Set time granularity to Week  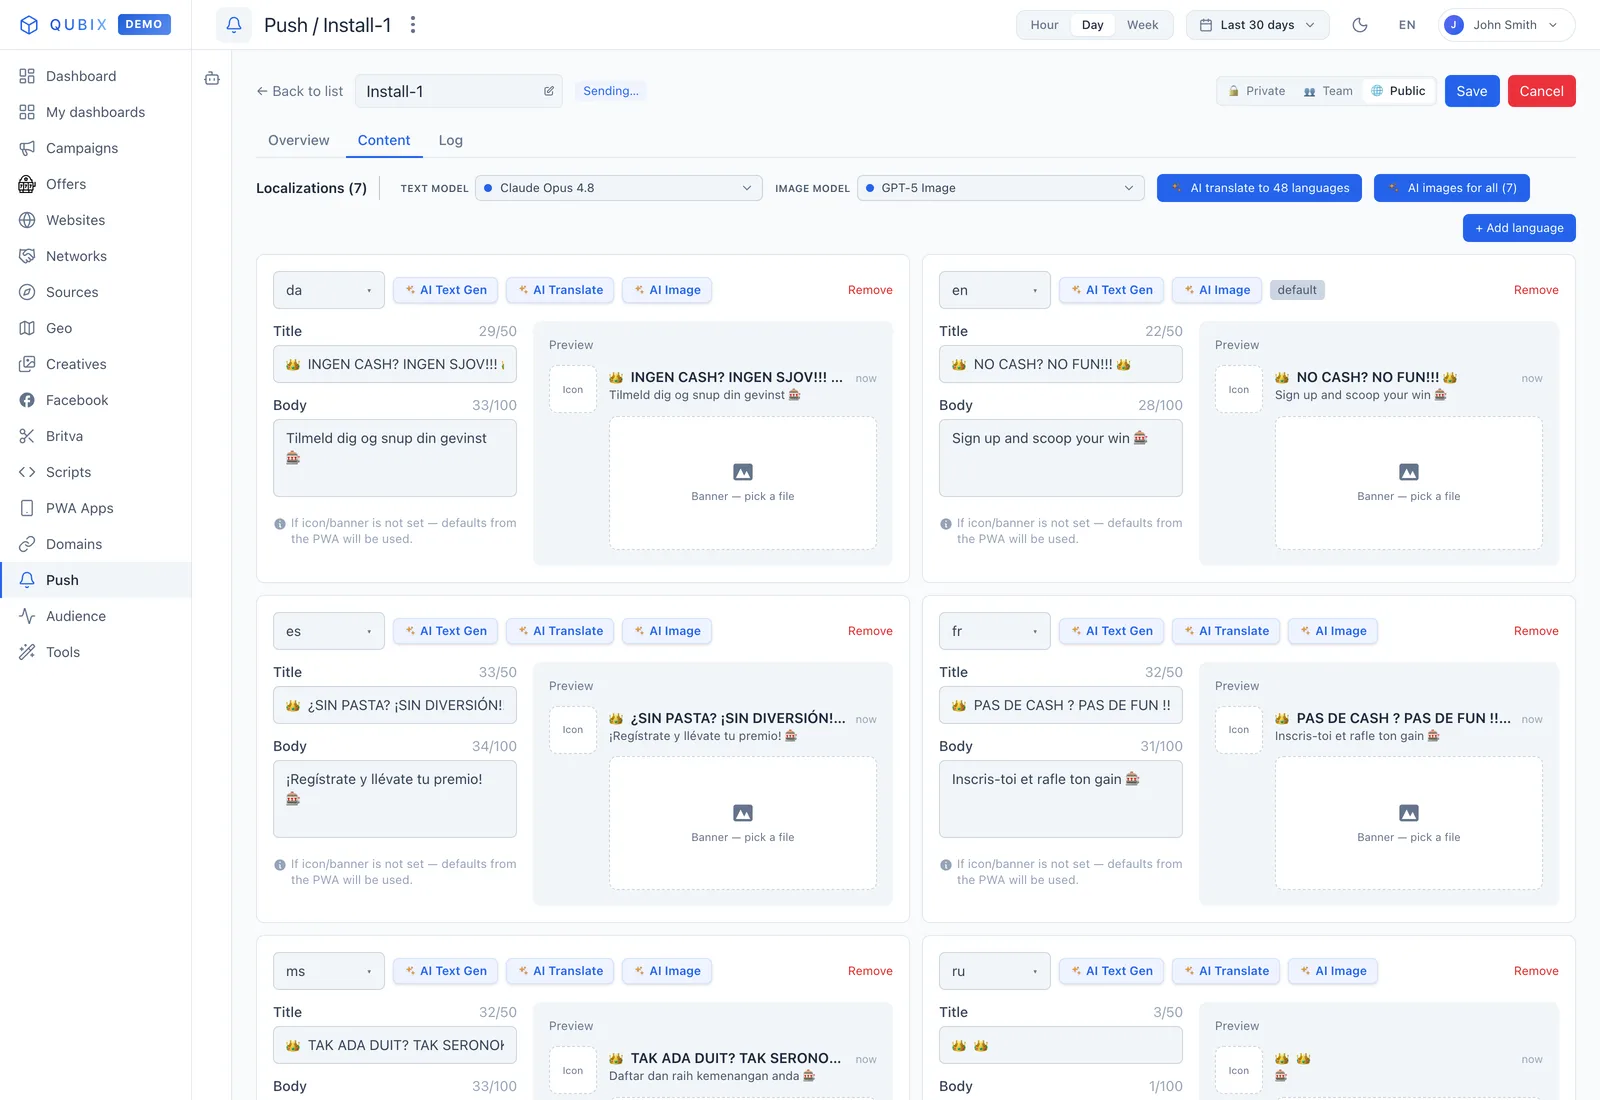click(x=1143, y=25)
